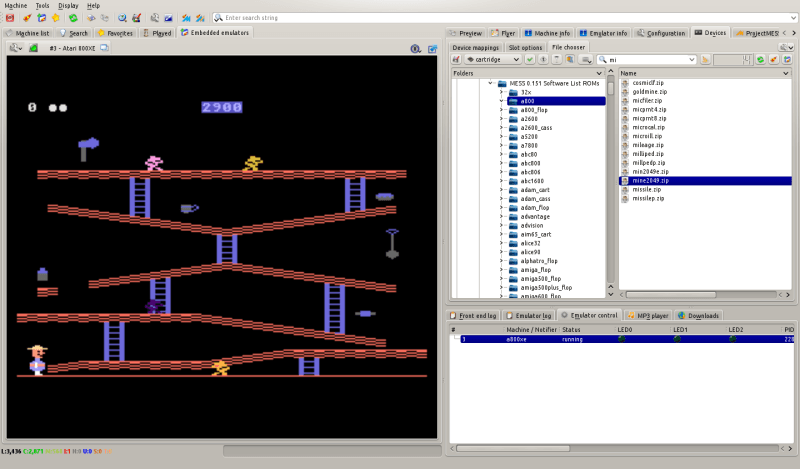This screenshot has height=469, width=800.
Task: Expand the adam_cart folder node
Action: 501,190
